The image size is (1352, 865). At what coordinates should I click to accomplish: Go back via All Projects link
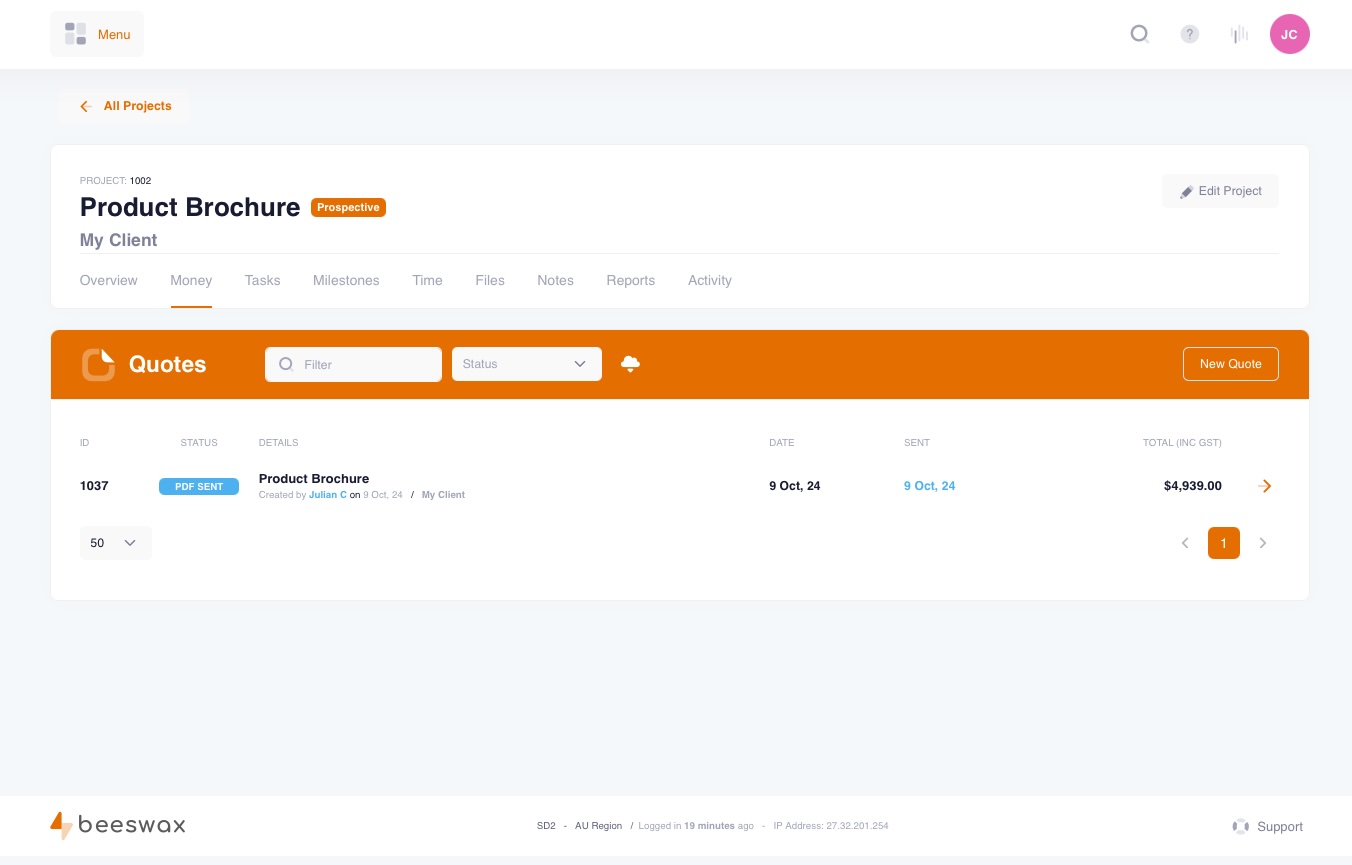pos(126,106)
